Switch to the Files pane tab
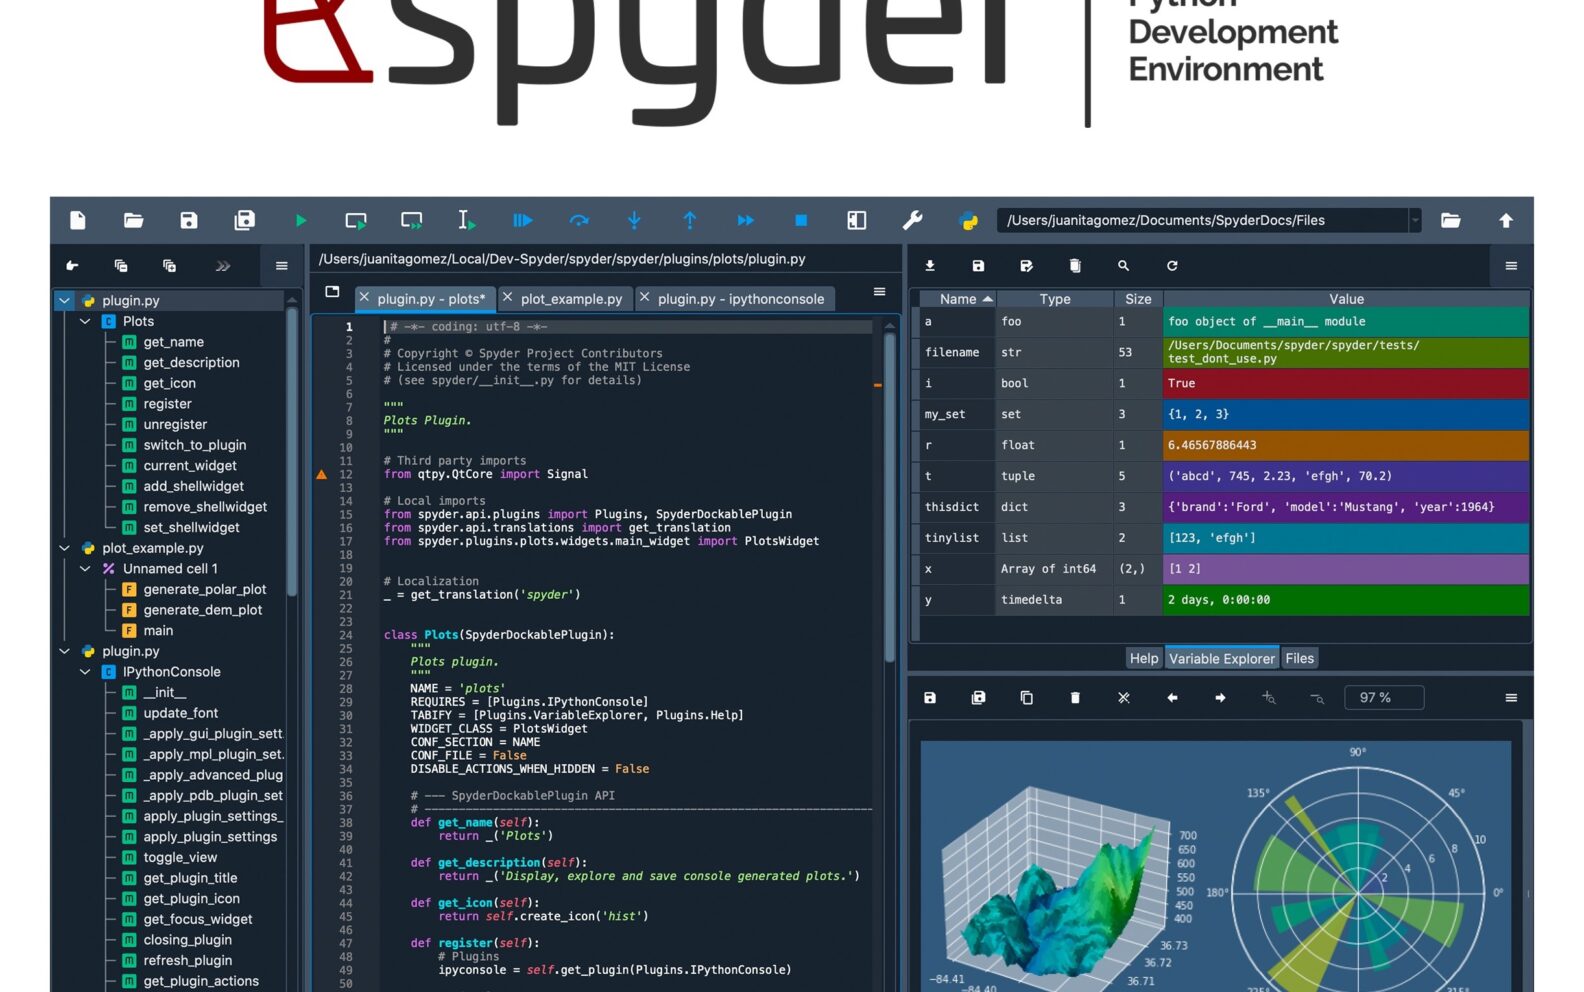Viewport: 1584px width, 992px height. coord(1299,658)
